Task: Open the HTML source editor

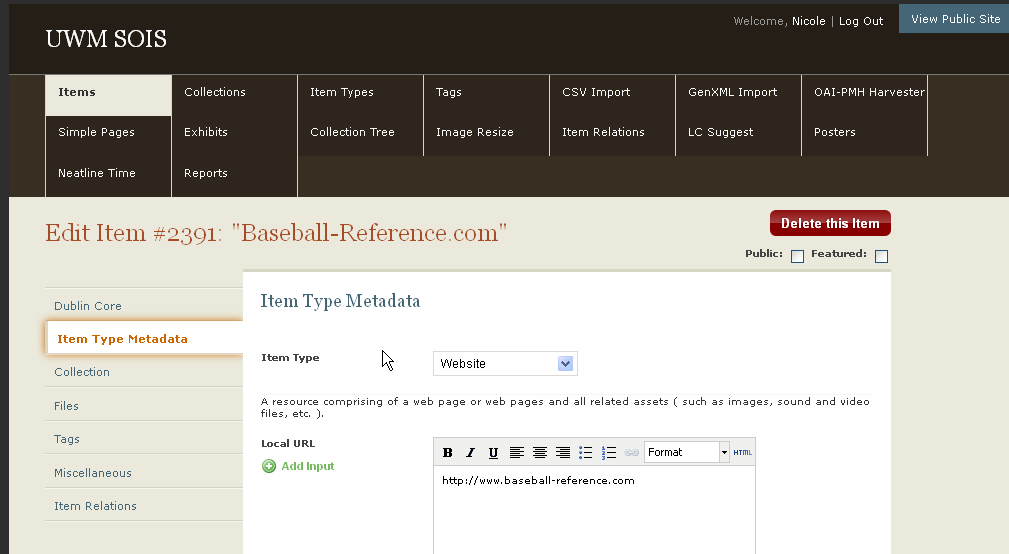Action: (743, 453)
